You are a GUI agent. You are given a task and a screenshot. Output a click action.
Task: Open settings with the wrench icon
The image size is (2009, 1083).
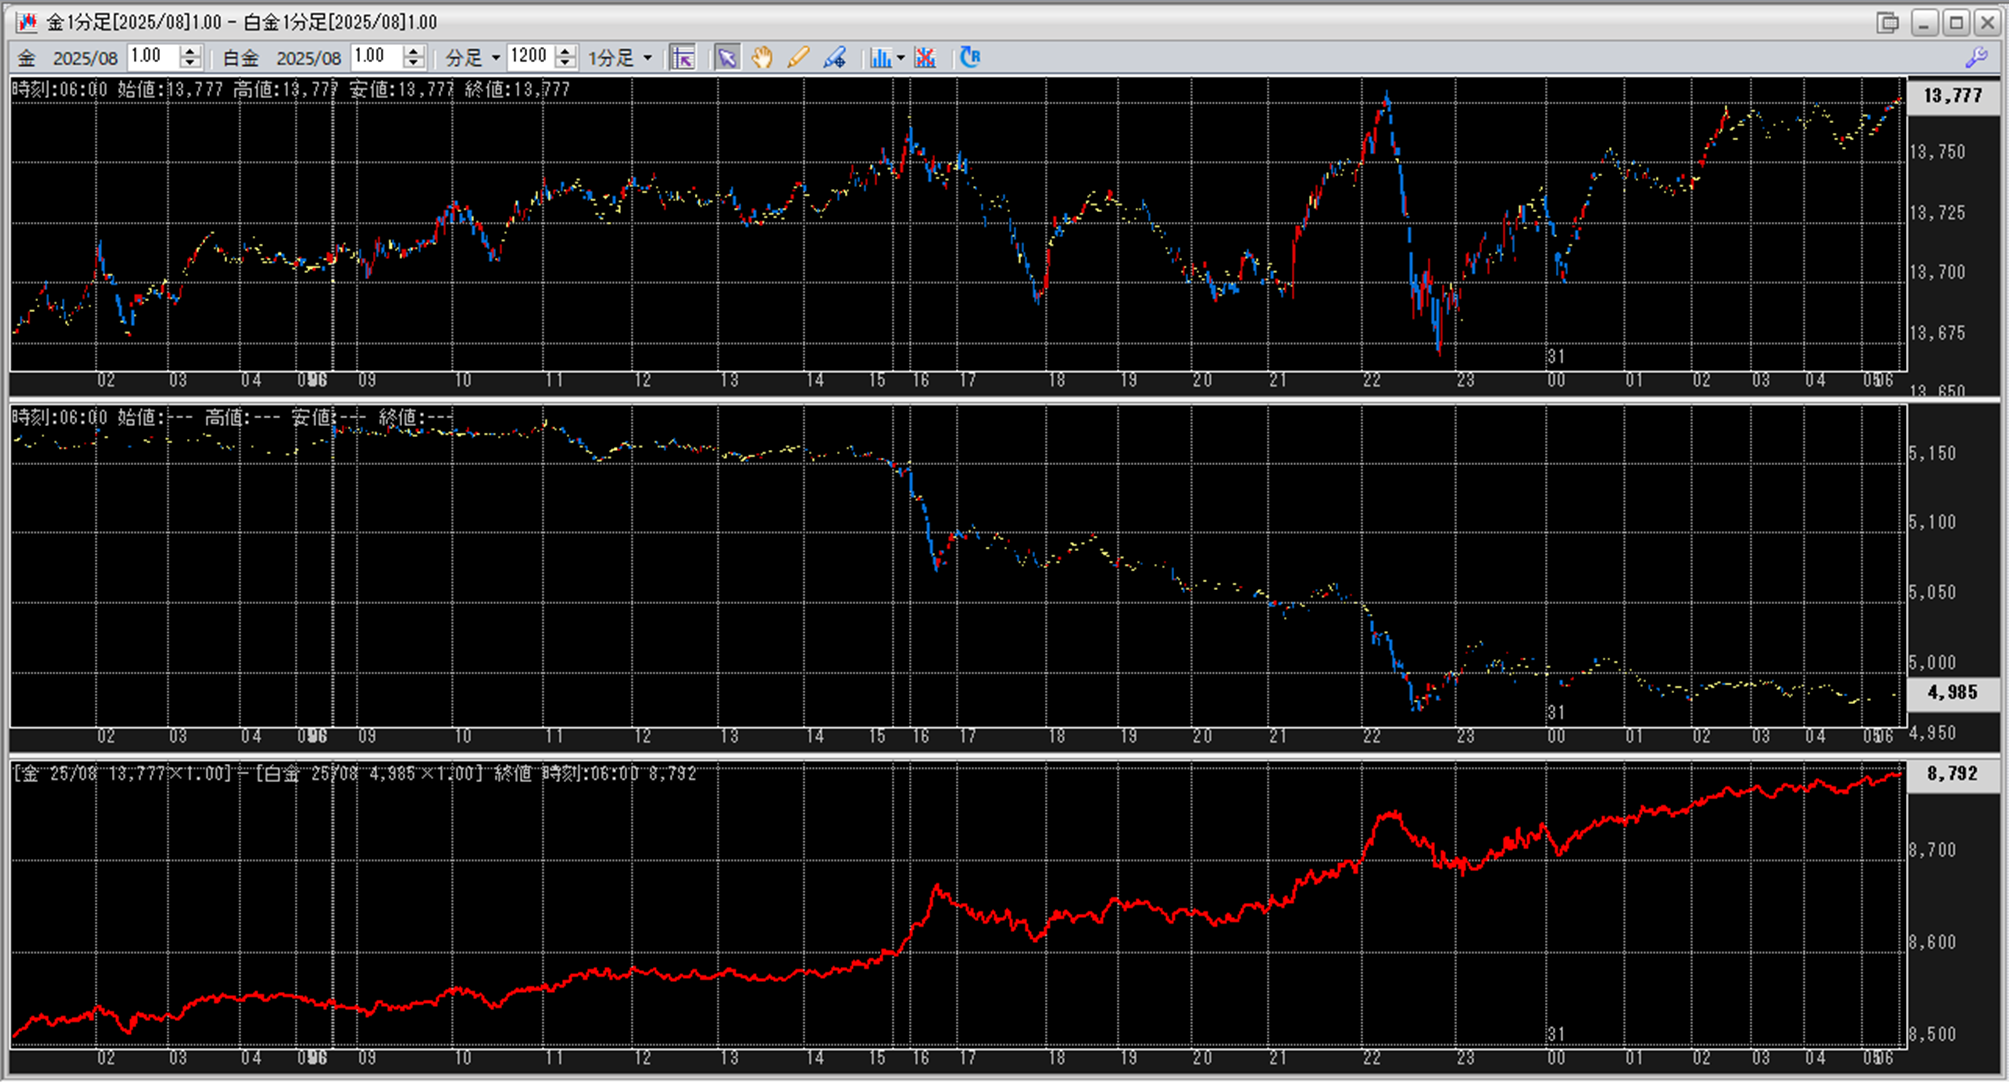click(1976, 58)
